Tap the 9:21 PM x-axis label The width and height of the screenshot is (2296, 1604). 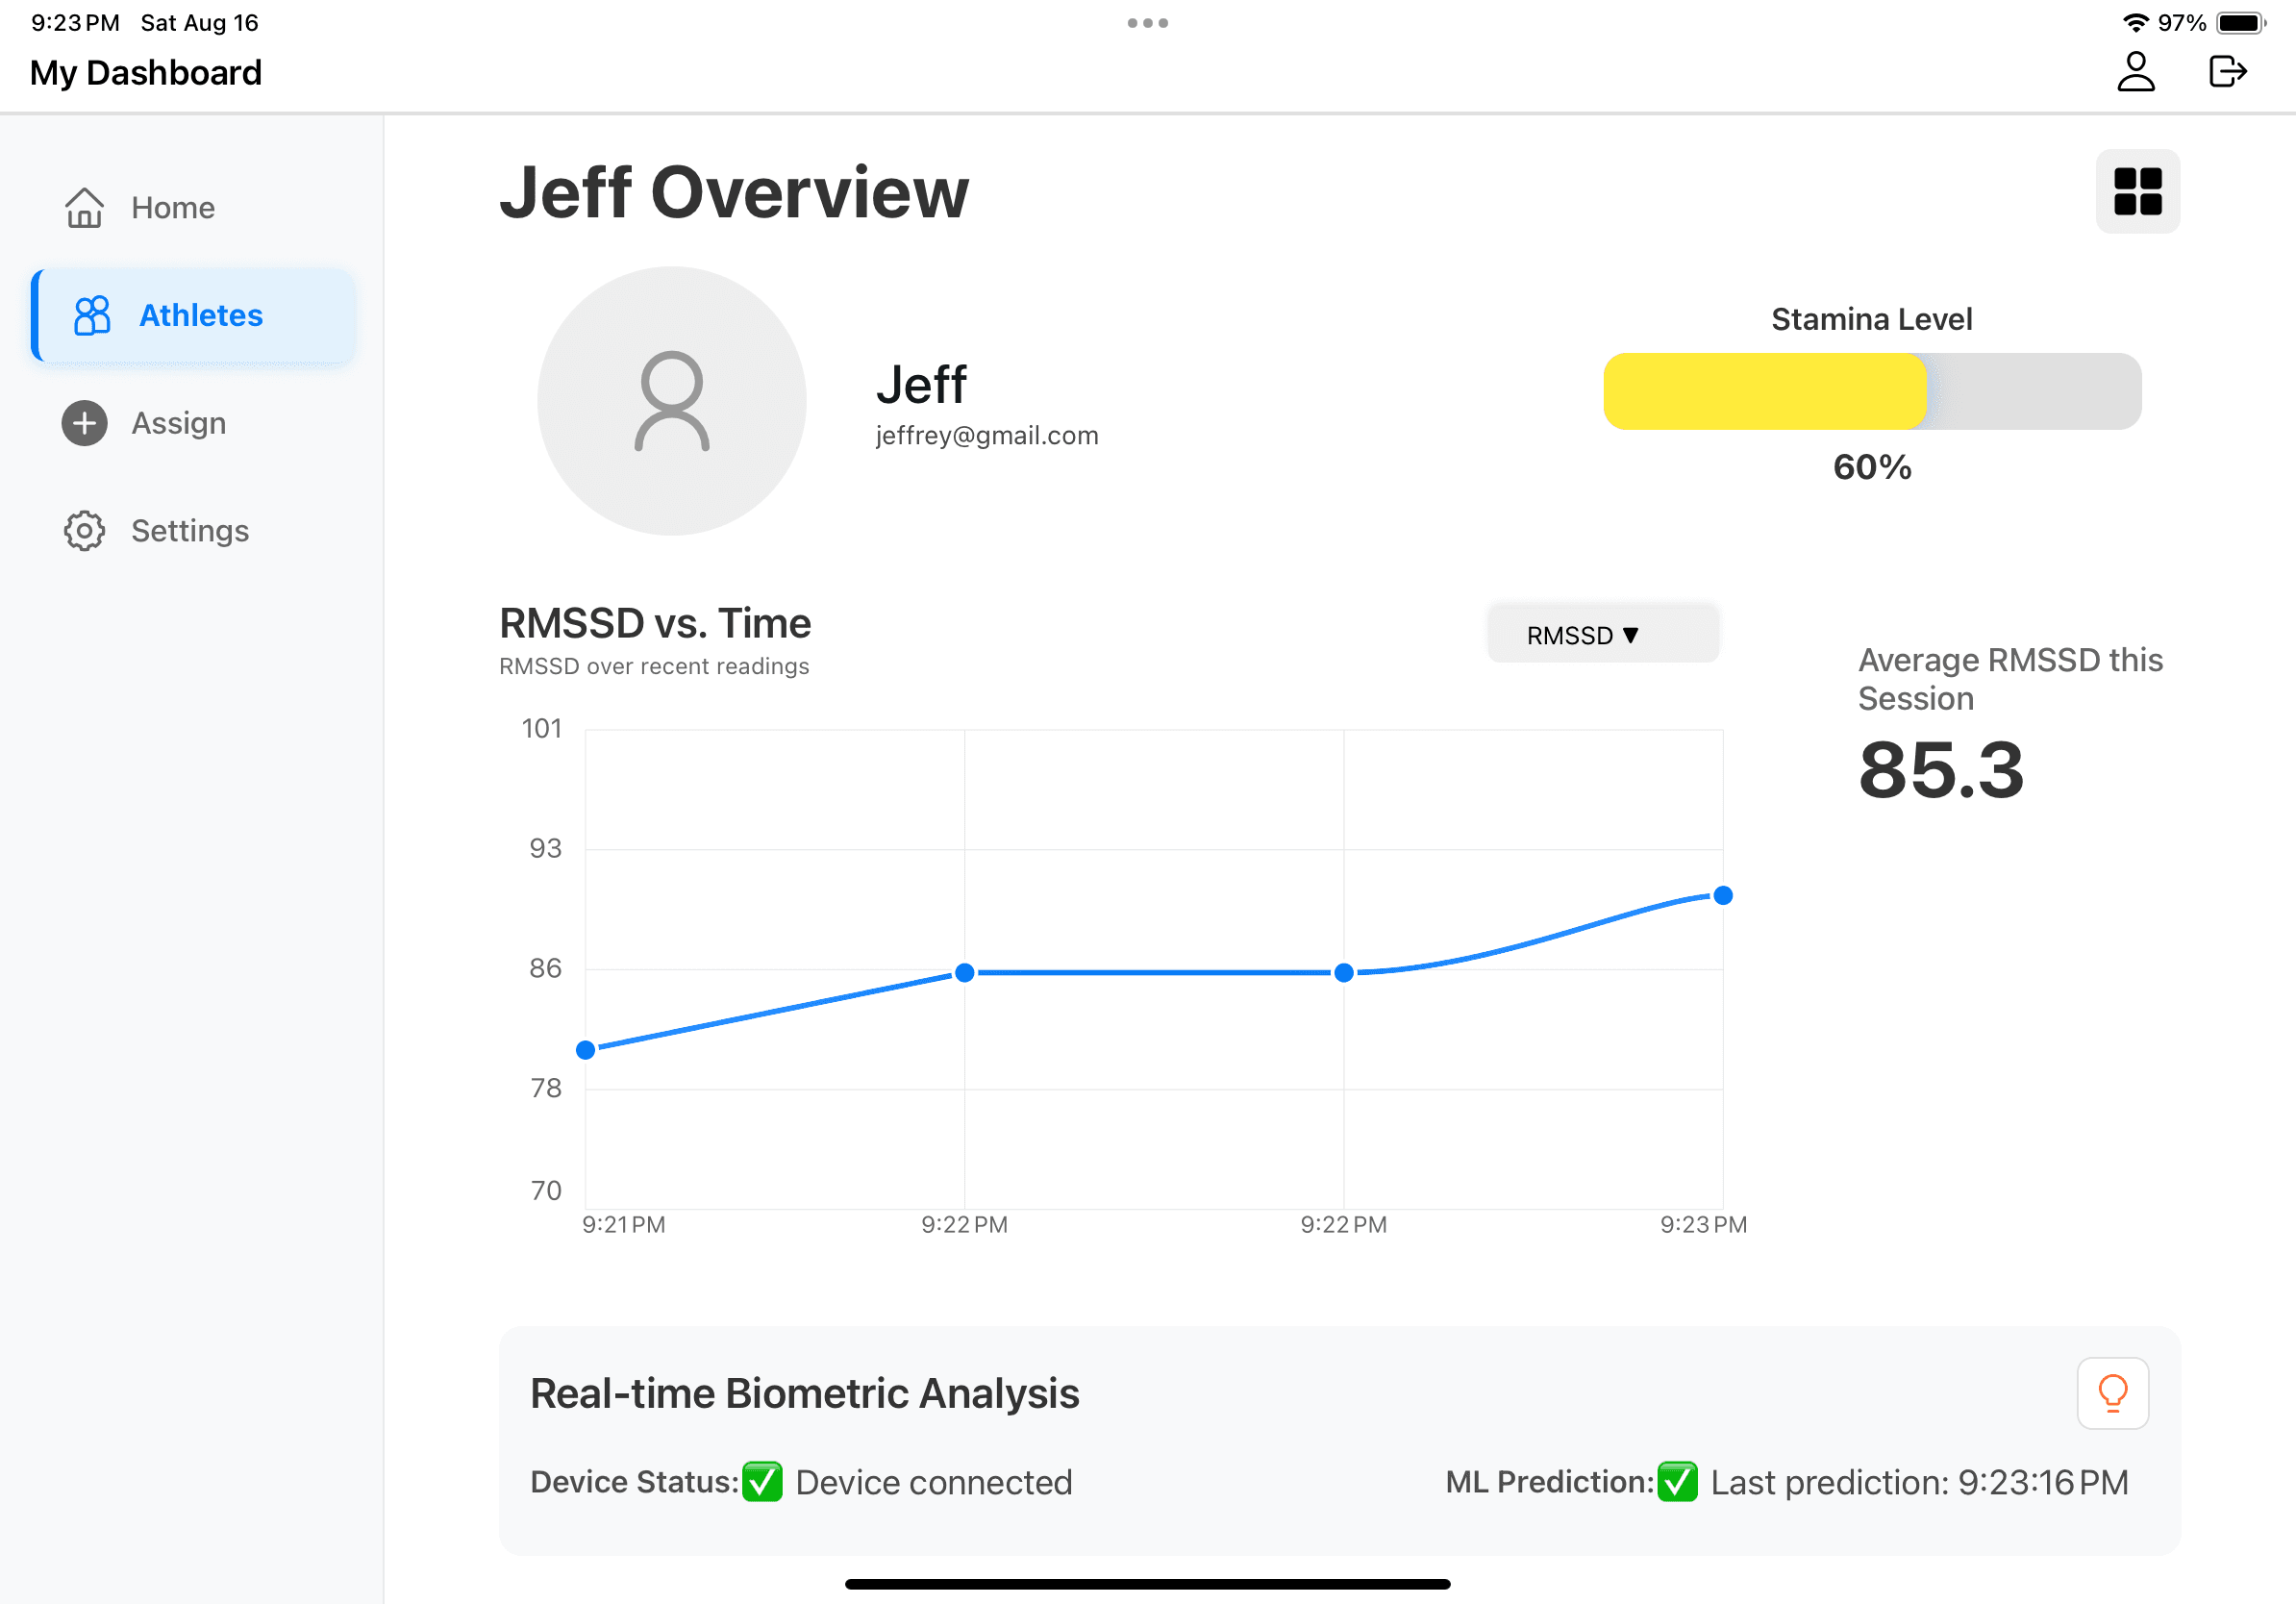[623, 1224]
